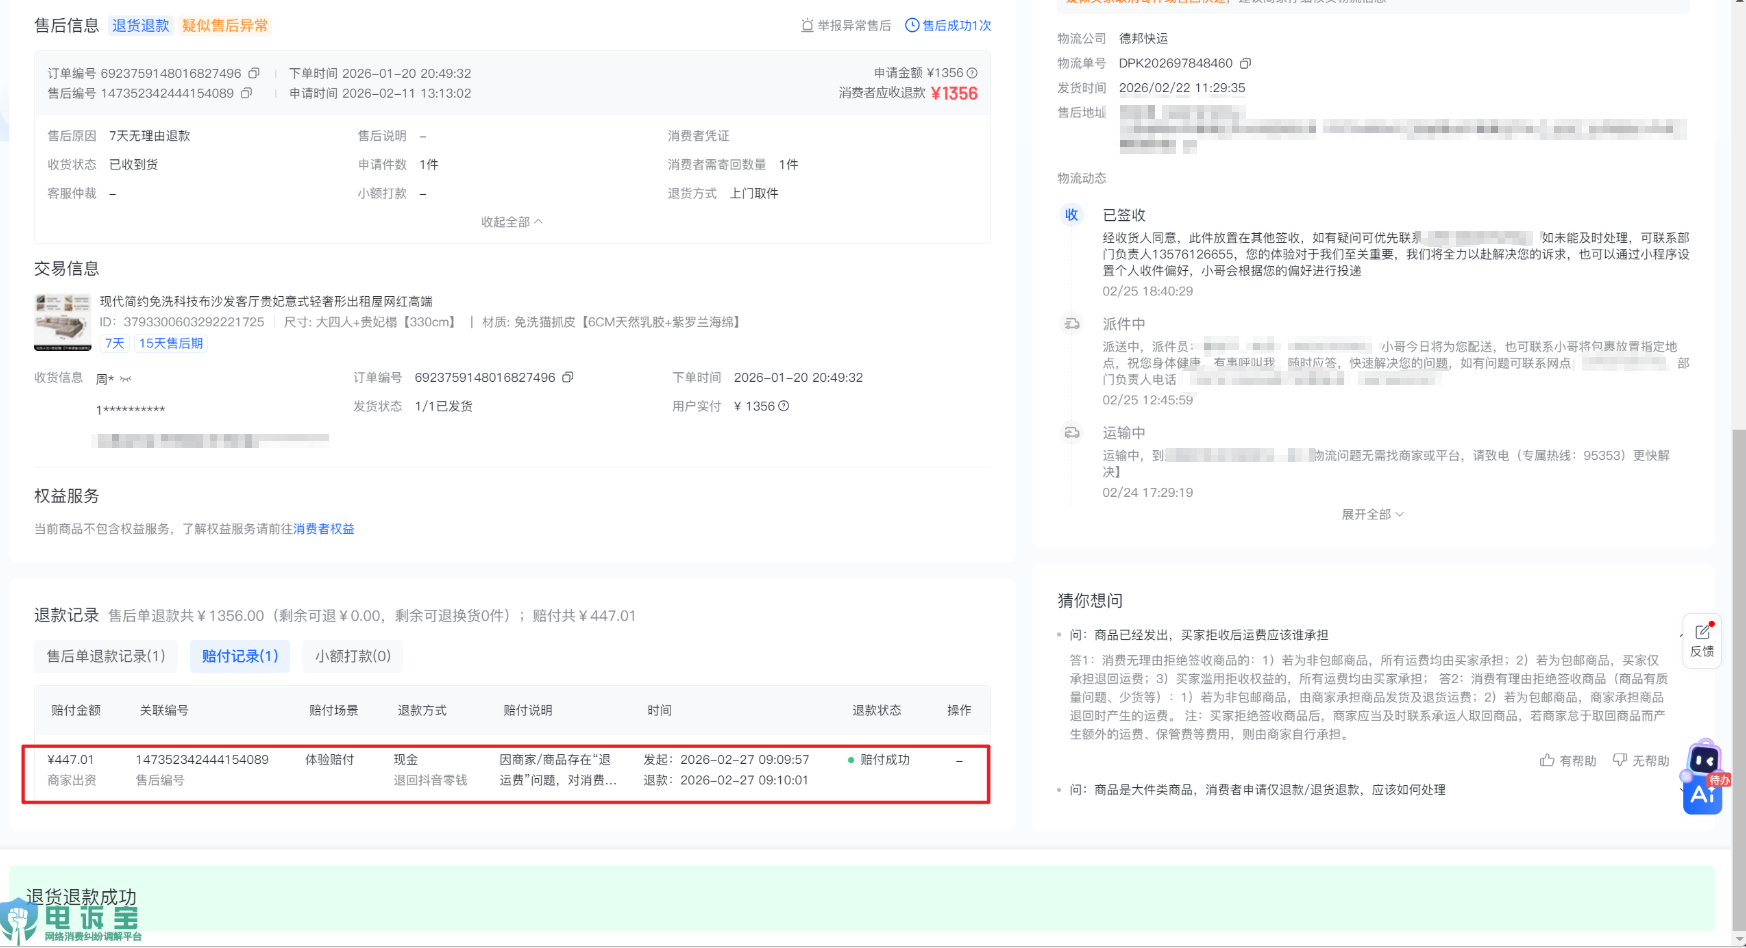The height and width of the screenshot is (948, 1746).
Task: Click the thumbs-up 有帮助 icon
Action: (x=1547, y=760)
